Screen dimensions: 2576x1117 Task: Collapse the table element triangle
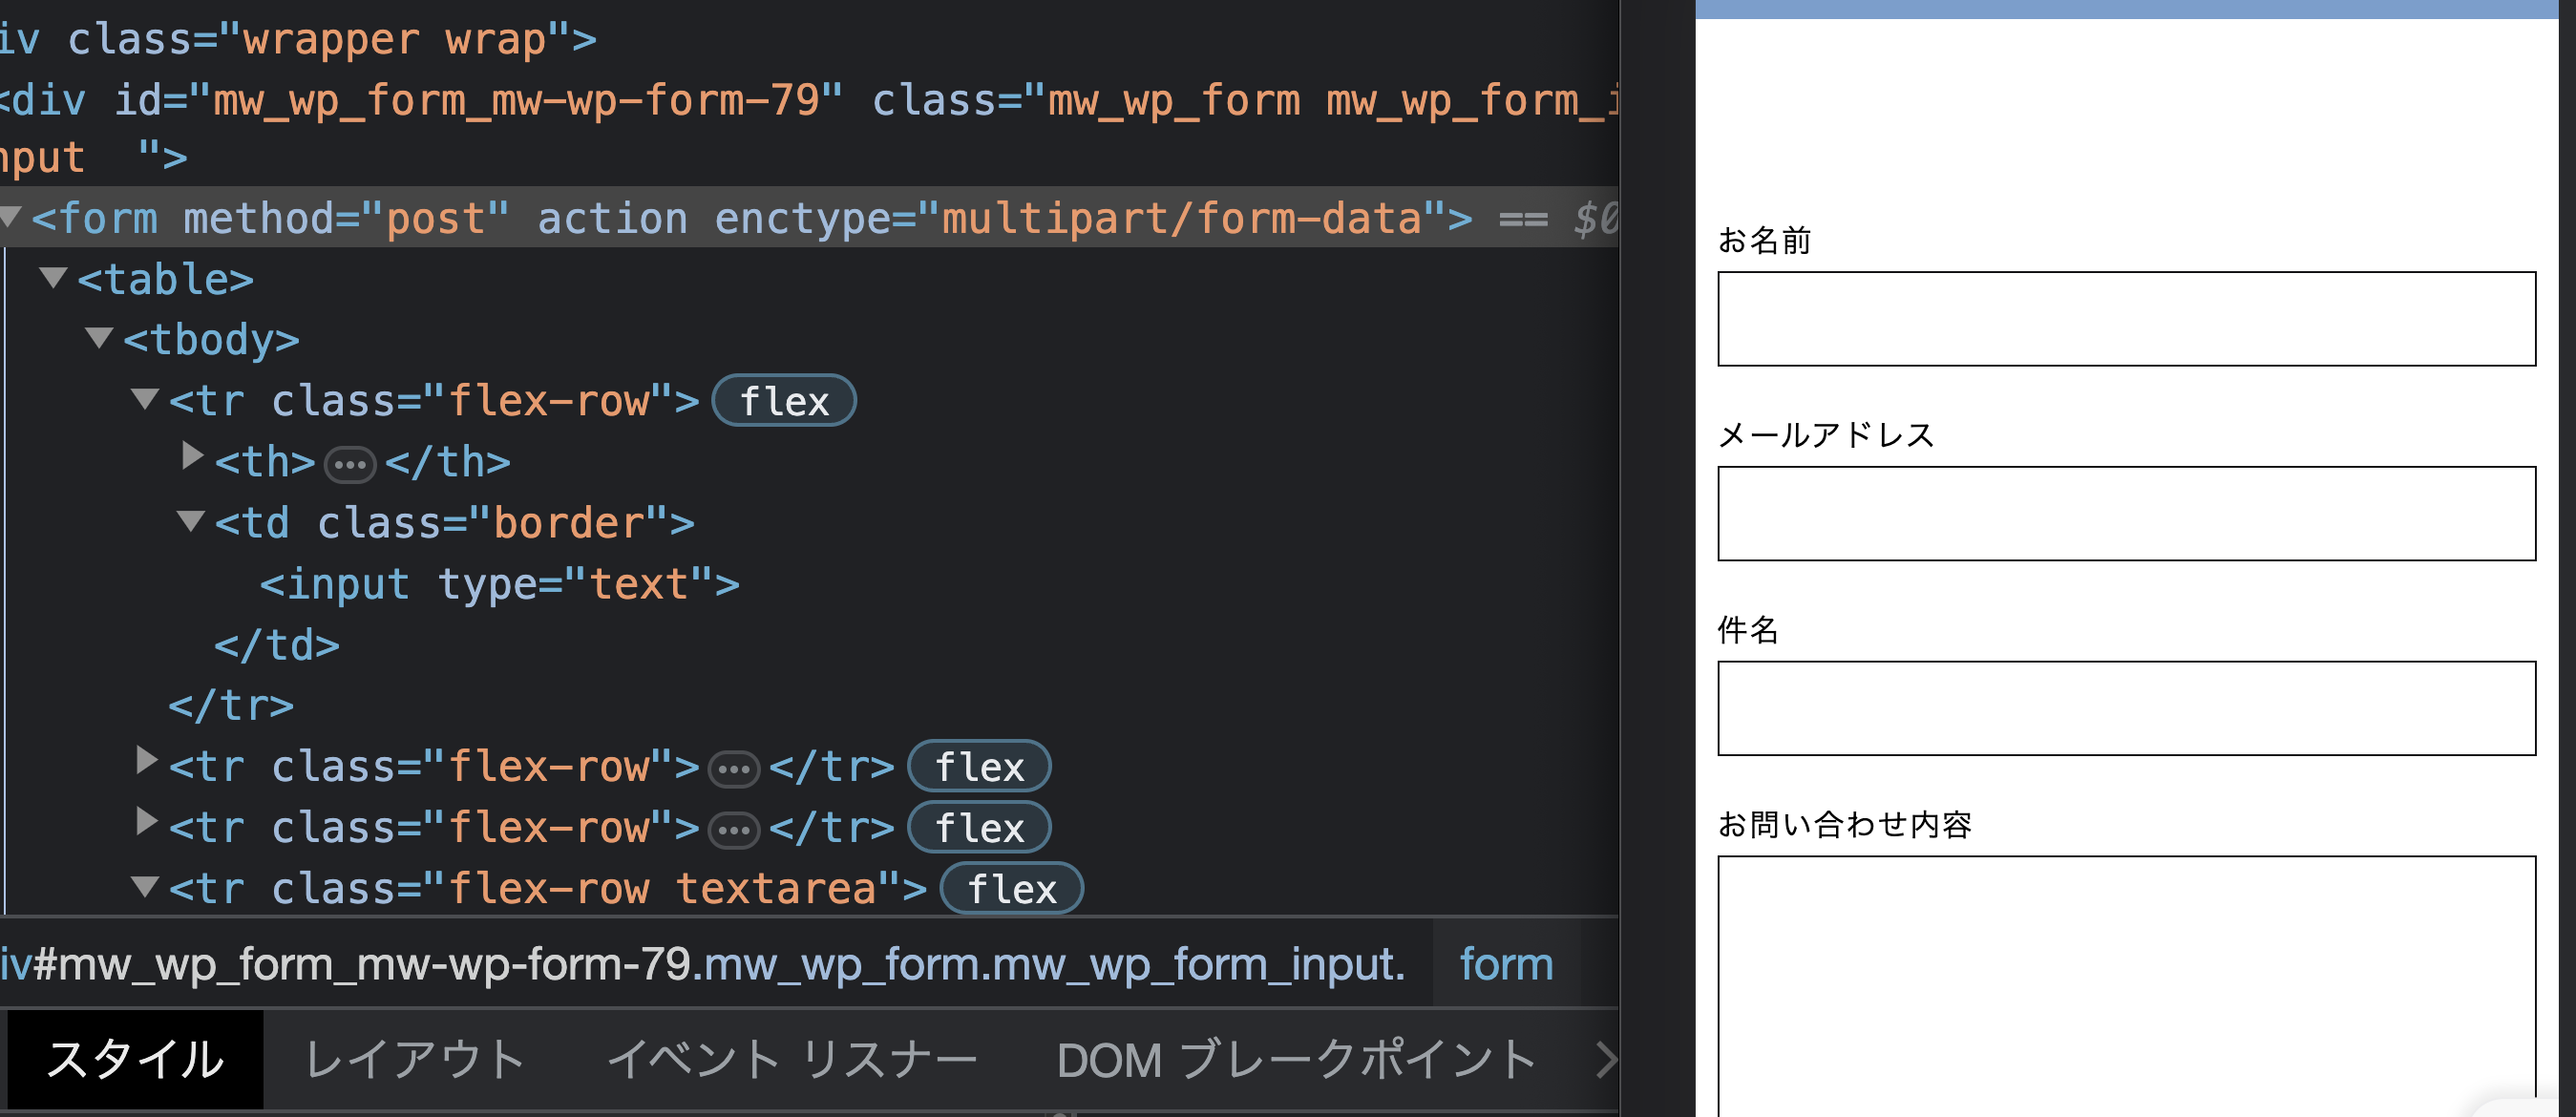pos(53,277)
